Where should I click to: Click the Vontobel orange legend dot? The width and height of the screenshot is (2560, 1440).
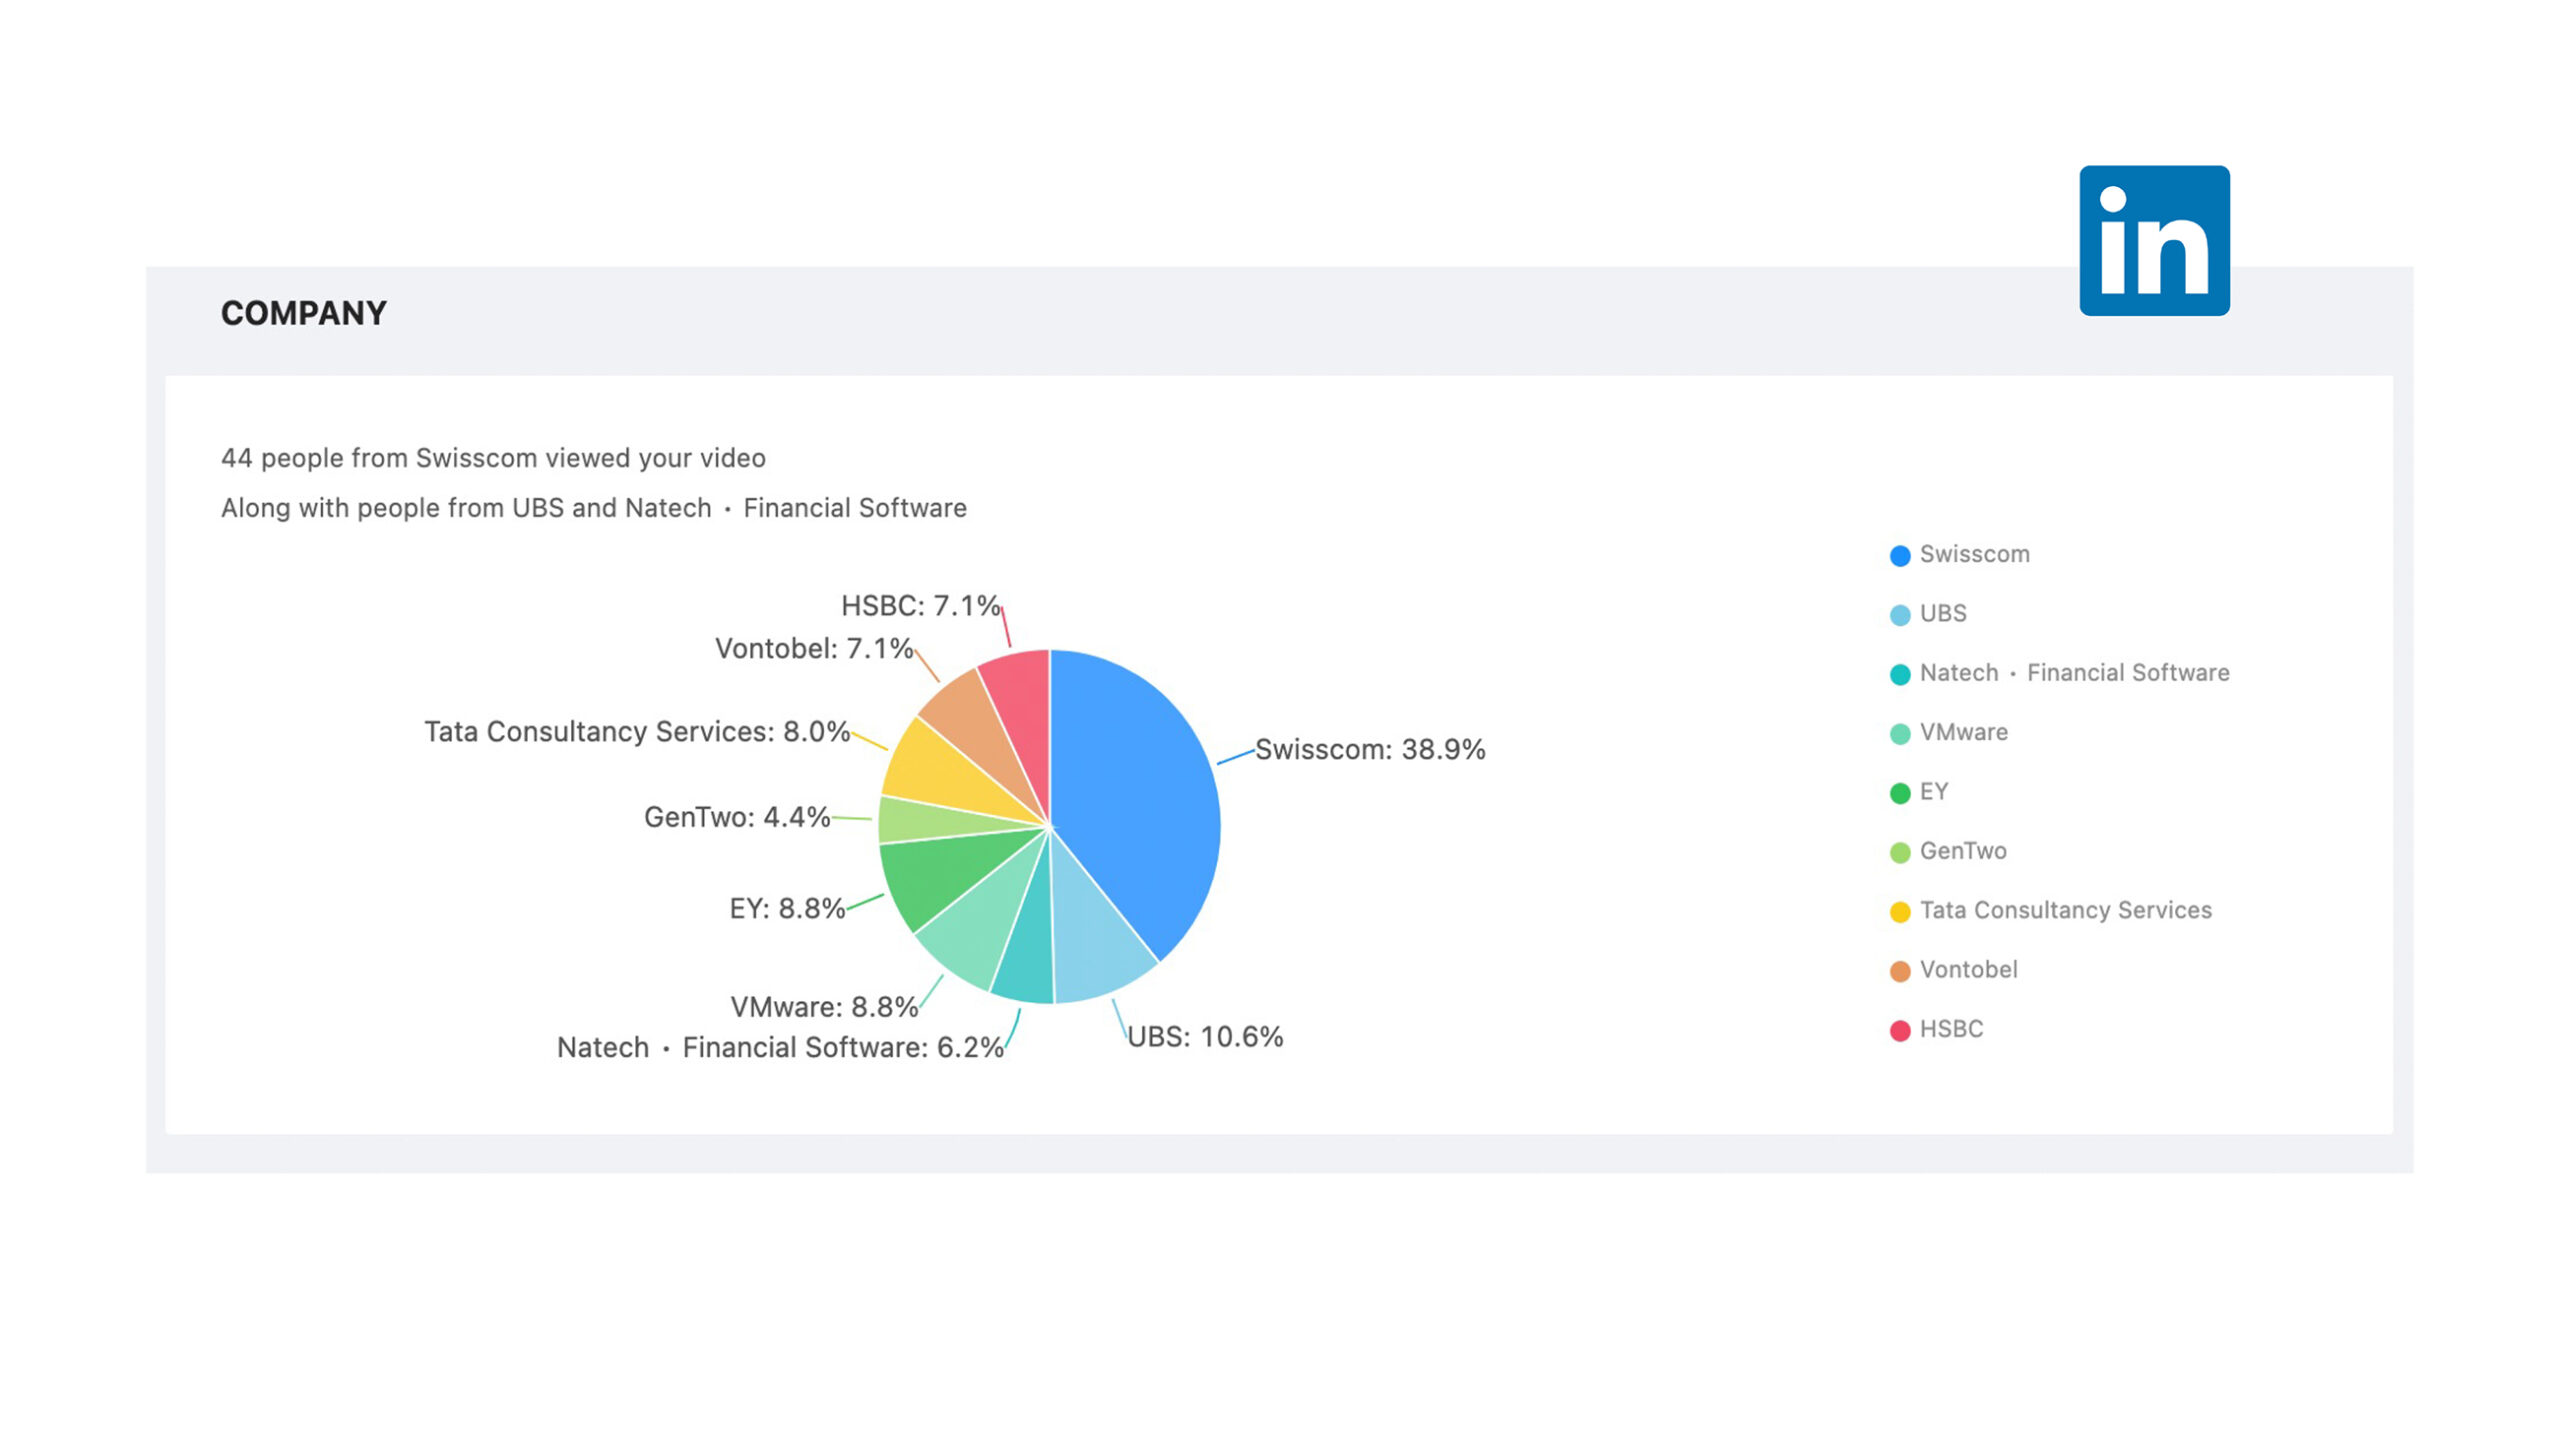click(x=1900, y=972)
